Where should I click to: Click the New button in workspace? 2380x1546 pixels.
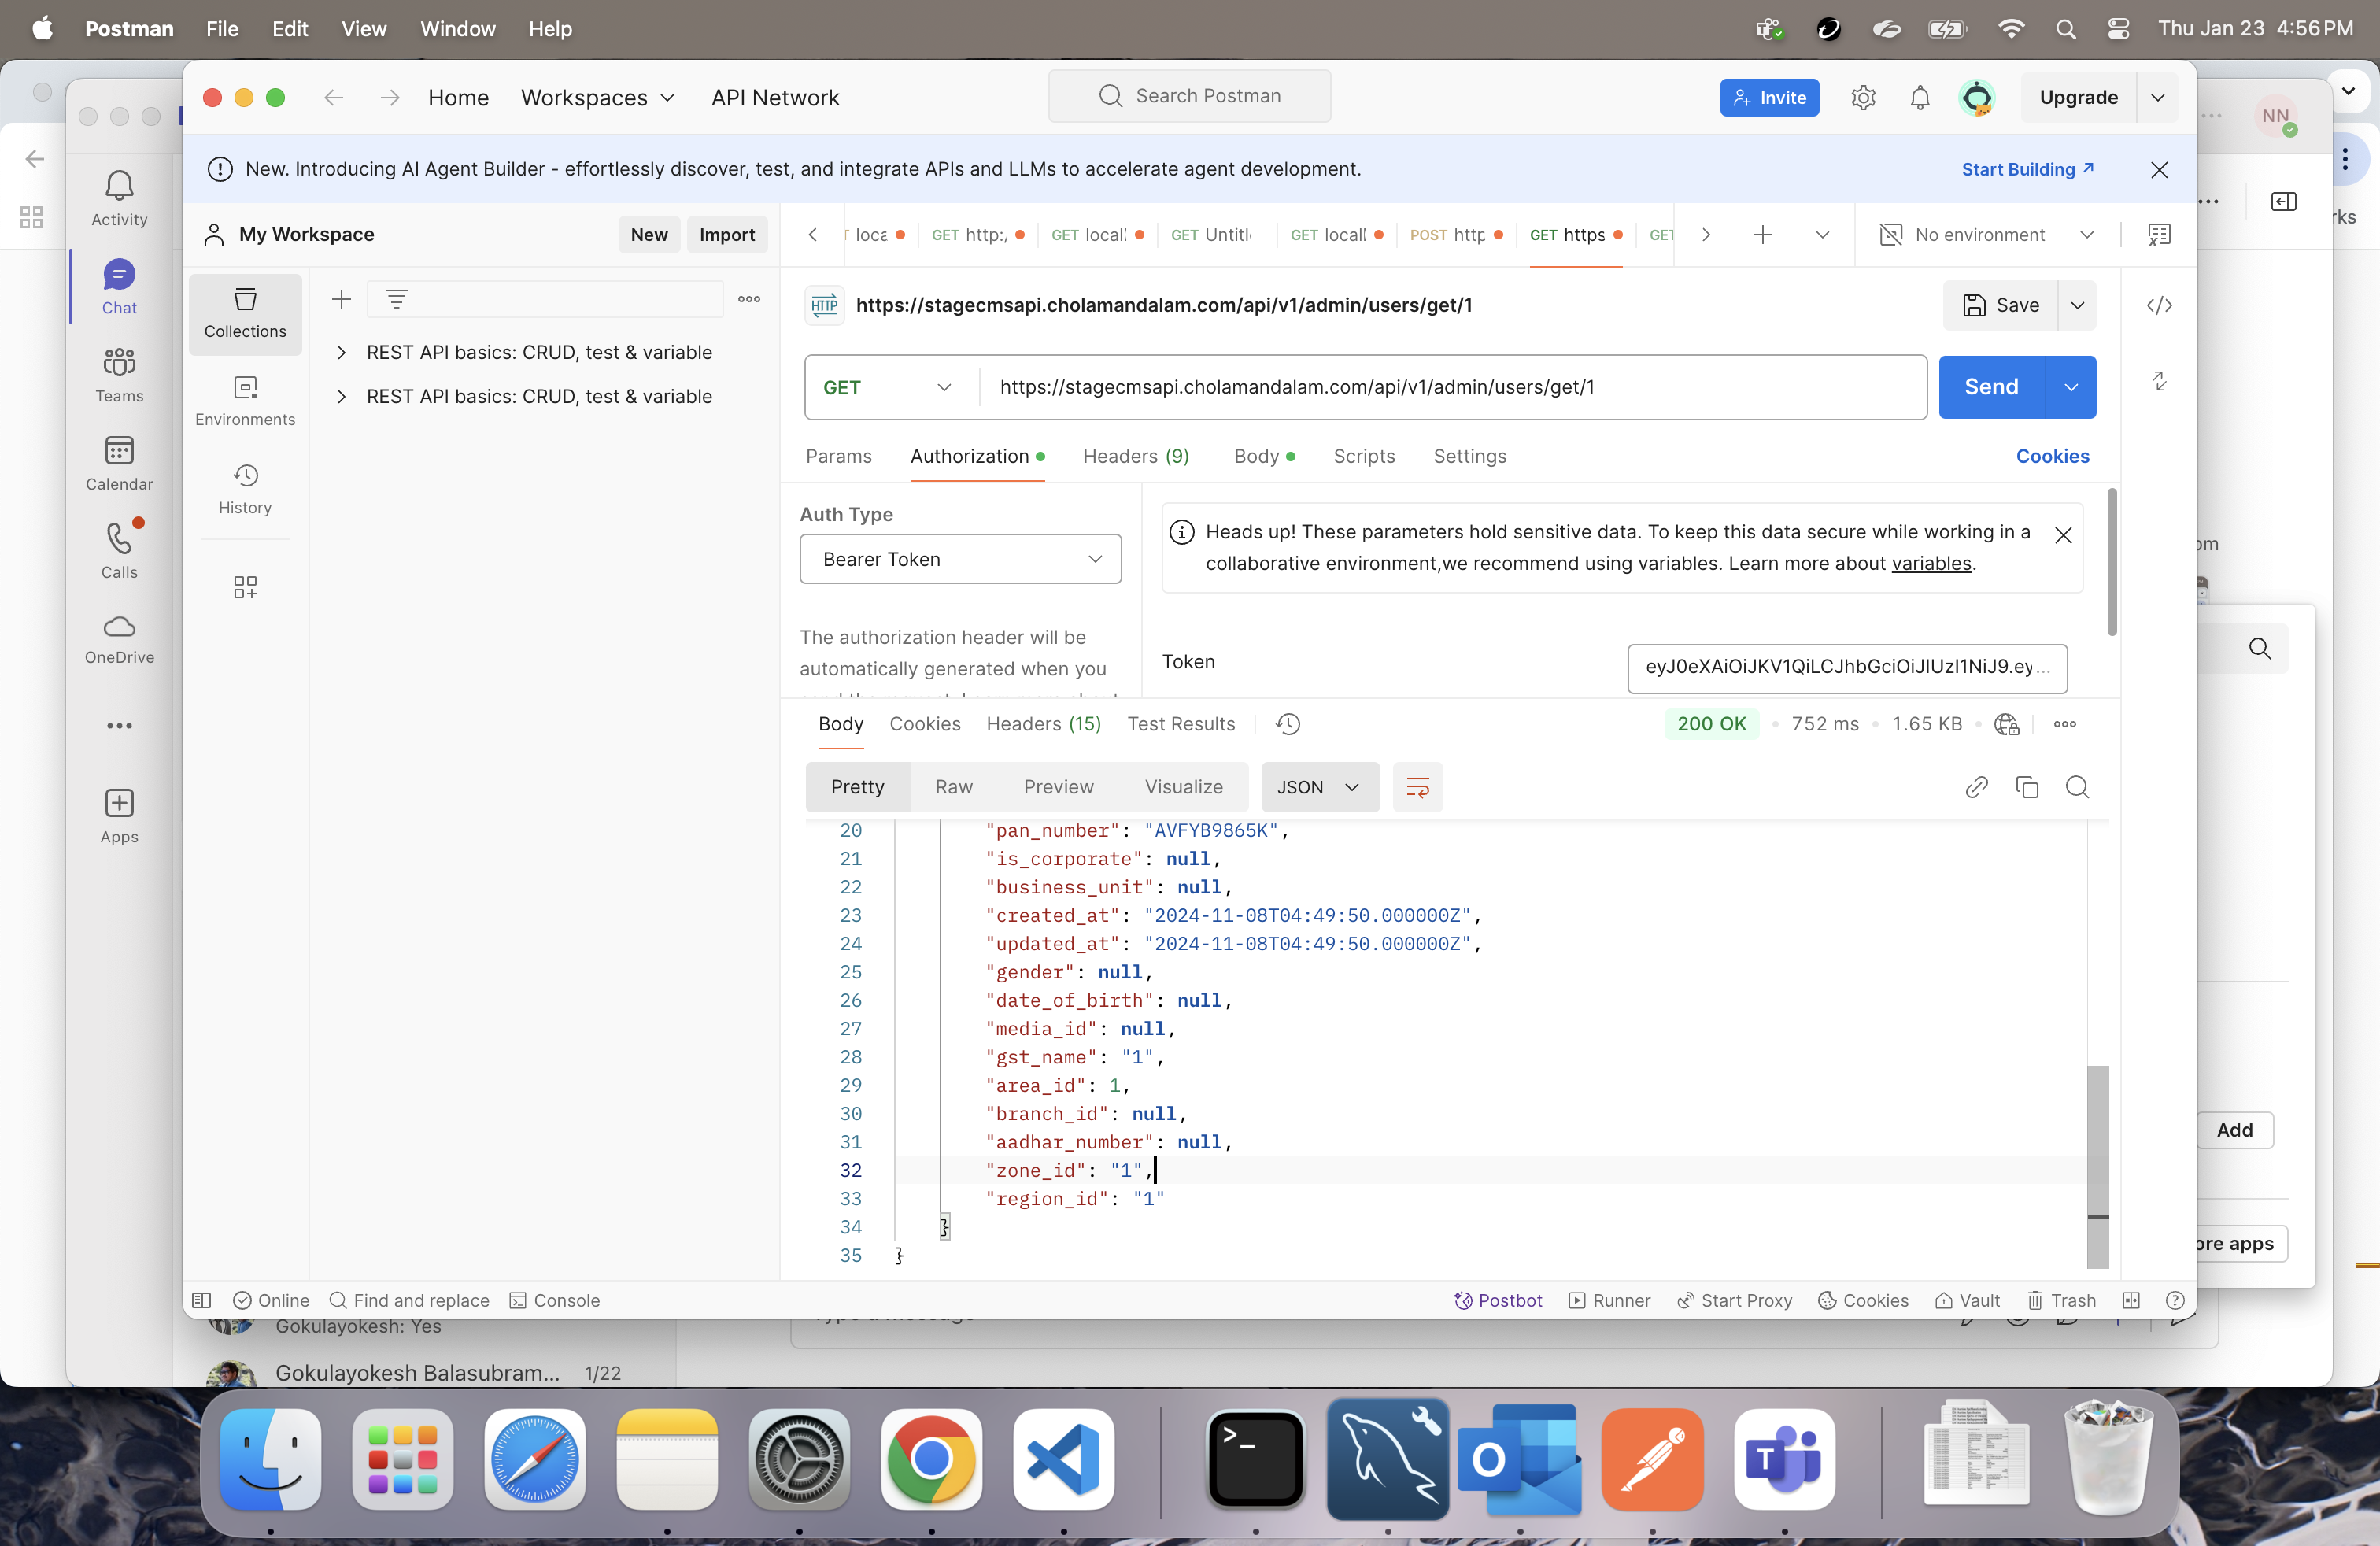[649, 234]
